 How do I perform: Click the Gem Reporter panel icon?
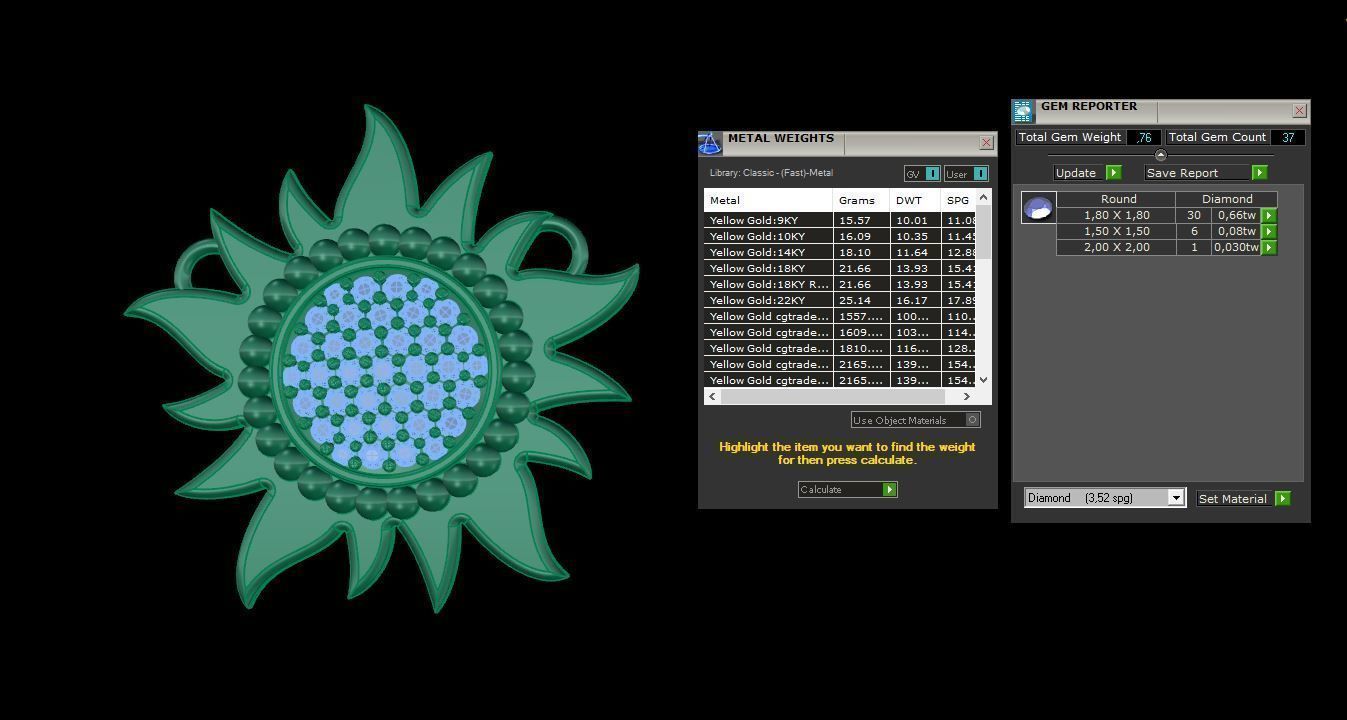[1023, 110]
